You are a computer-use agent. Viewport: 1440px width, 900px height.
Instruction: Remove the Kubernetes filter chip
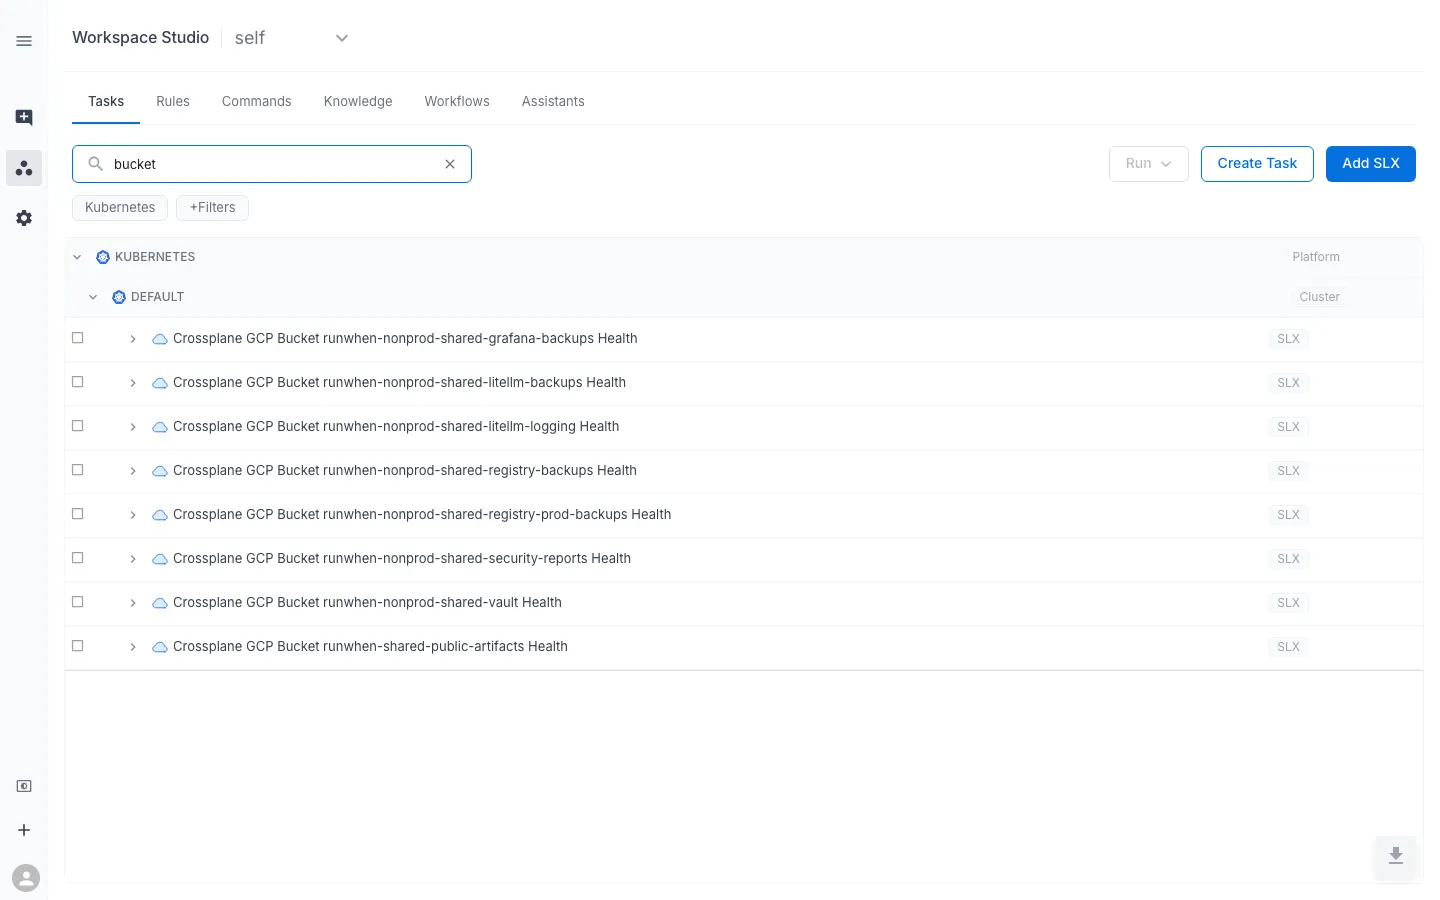click(x=120, y=208)
